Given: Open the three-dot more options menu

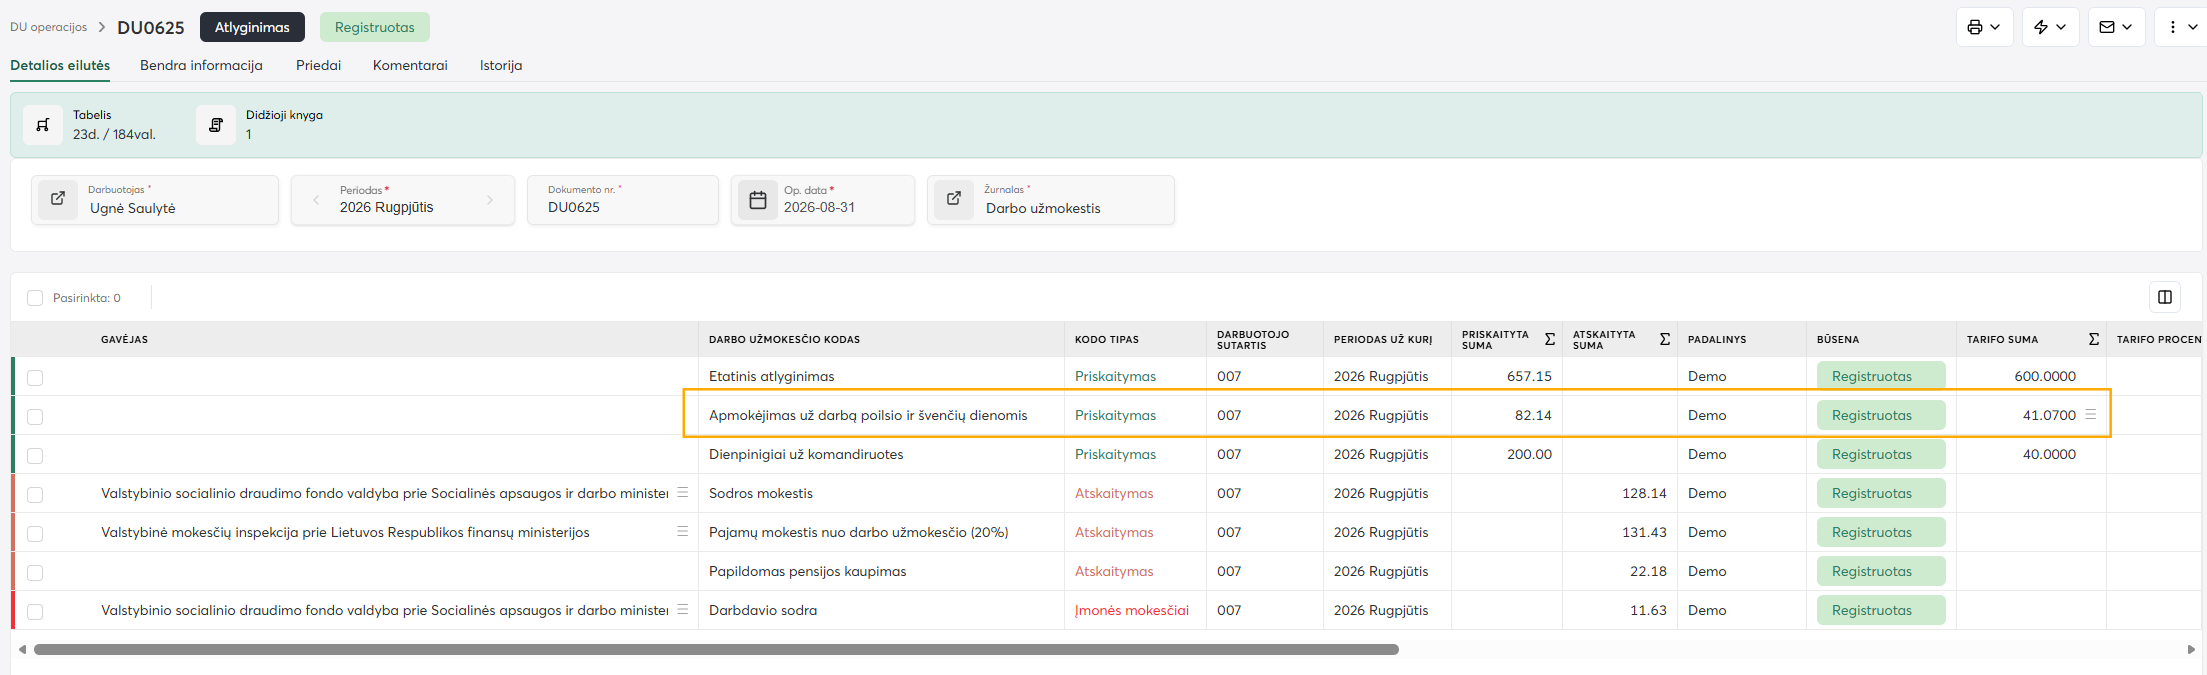Looking at the screenshot, I should 2181,27.
